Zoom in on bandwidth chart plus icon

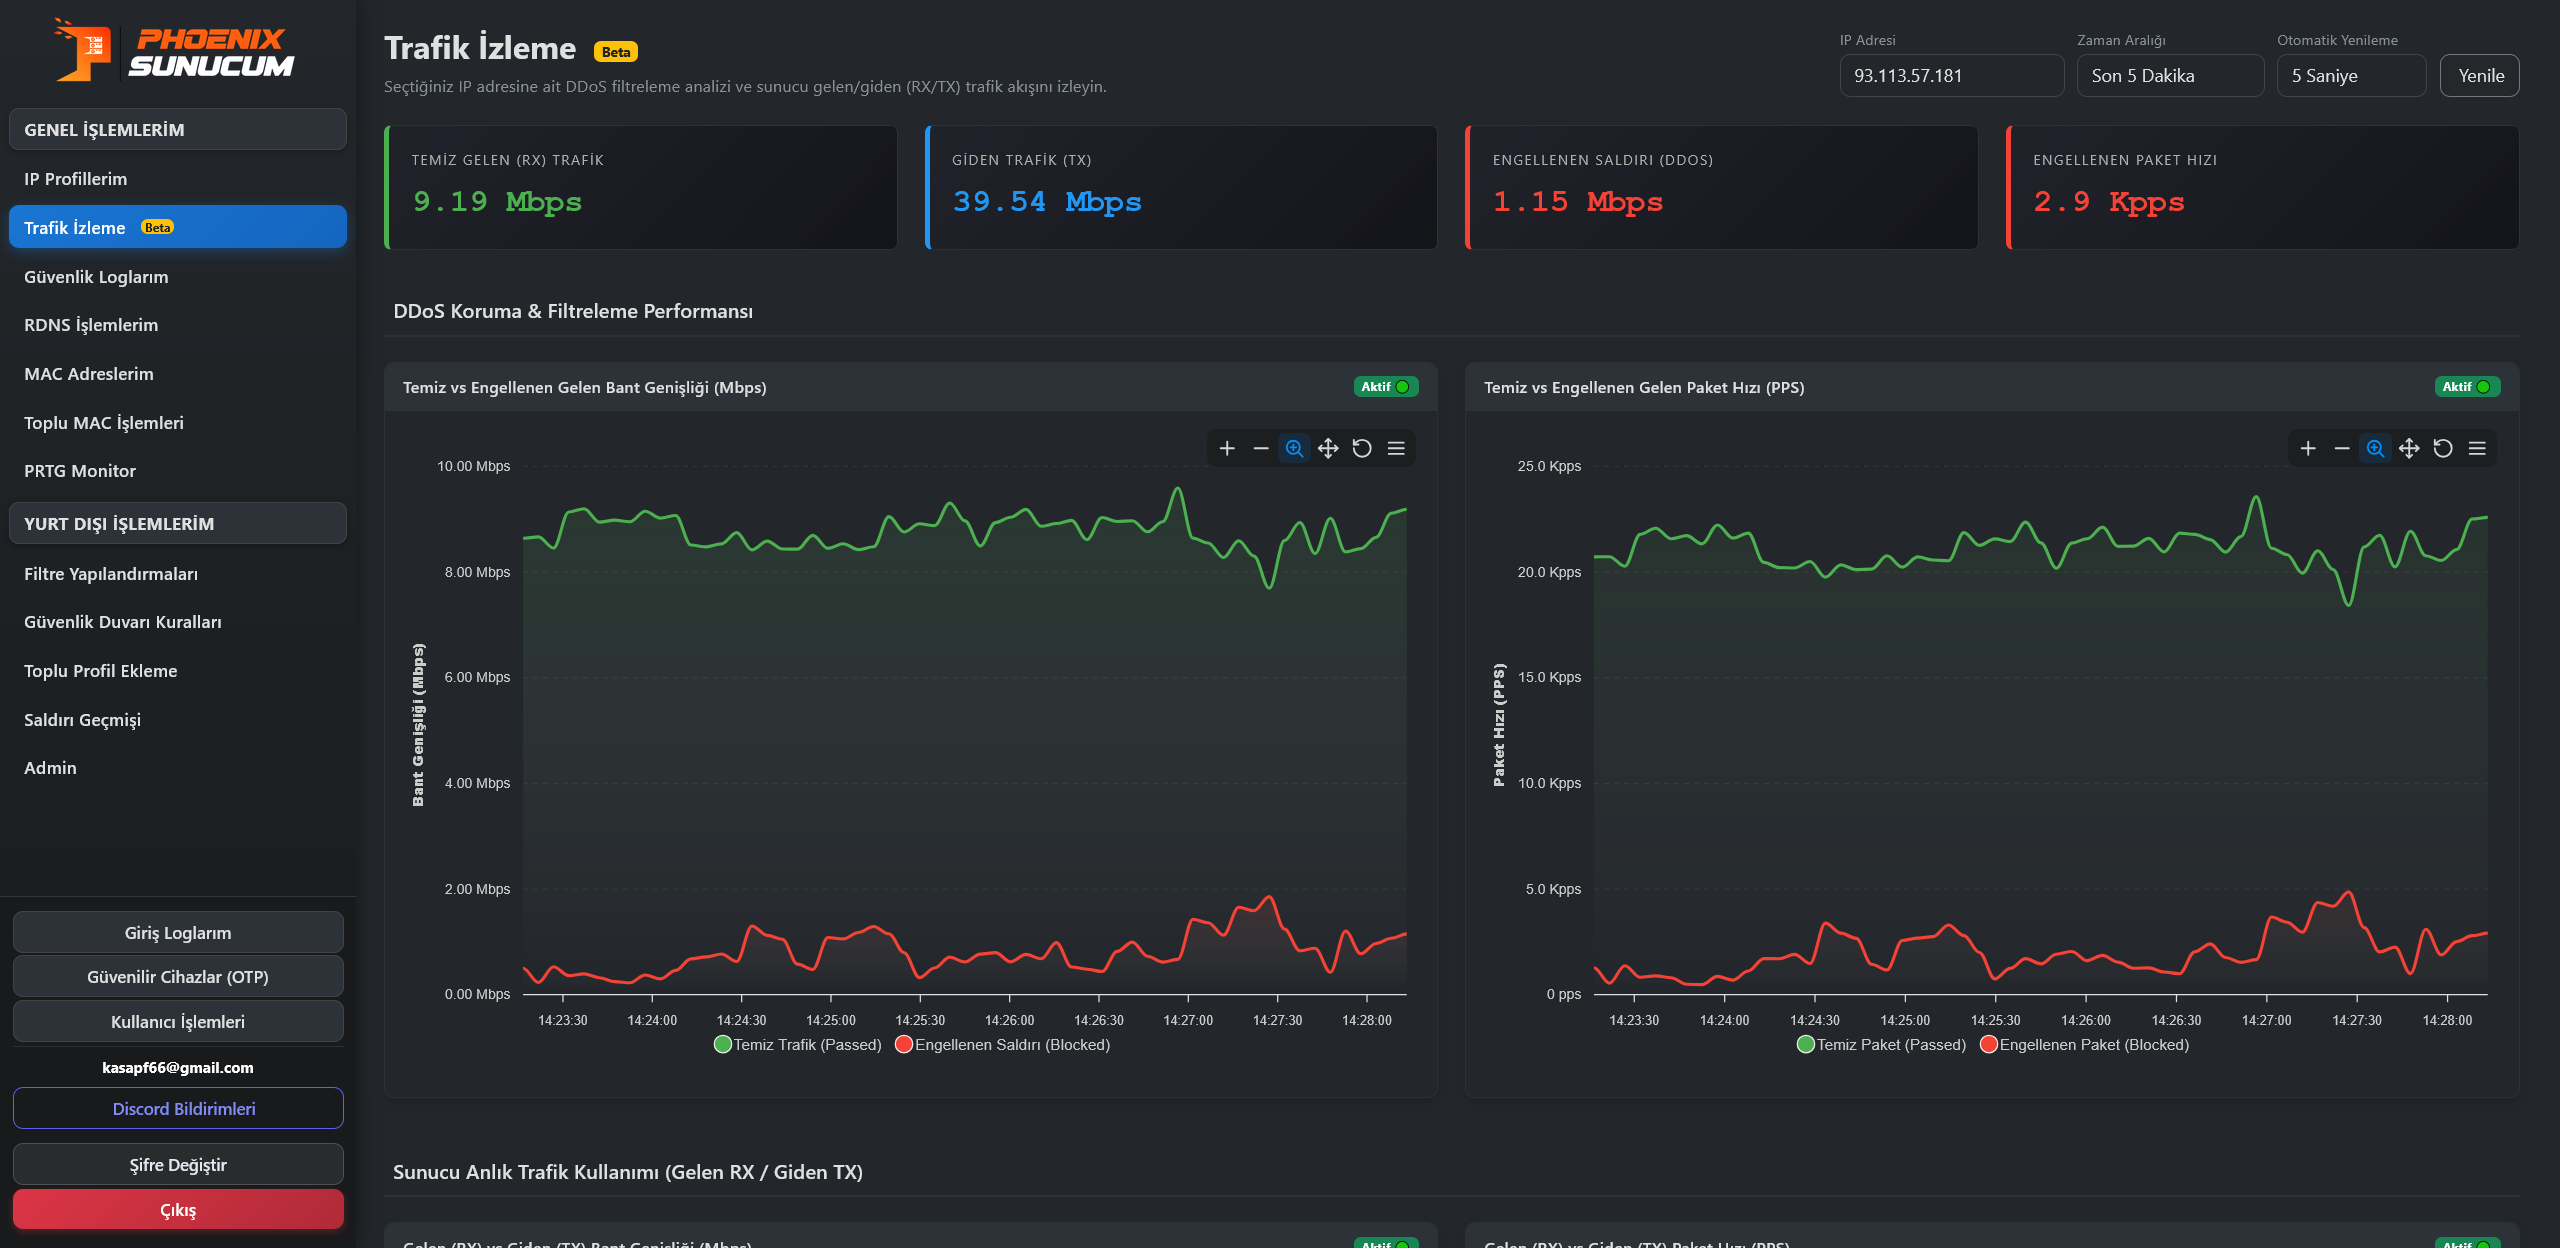click(1227, 449)
